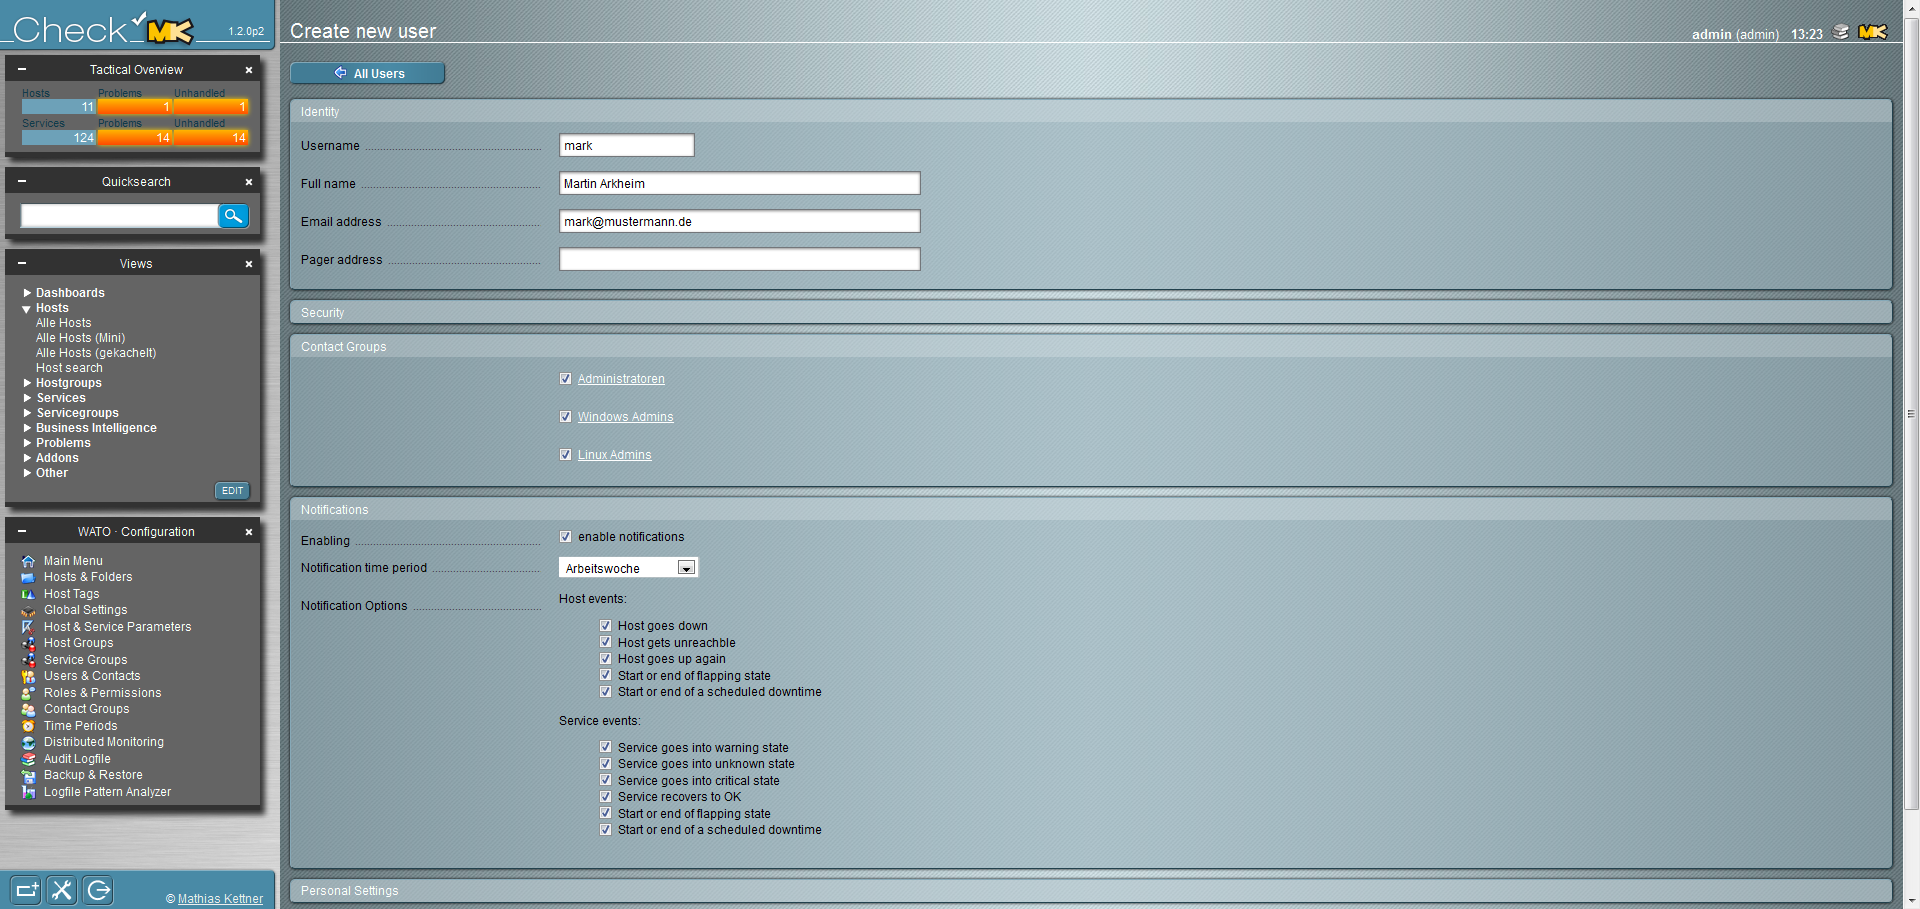1920x909 pixels.
Task: Click the add snapin icon at bottom left
Action: [26, 890]
